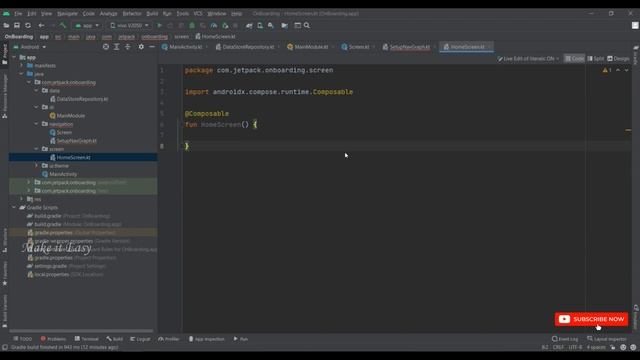Open the Analyze menu
The width and height of the screenshot is (640, 360).
109,13
